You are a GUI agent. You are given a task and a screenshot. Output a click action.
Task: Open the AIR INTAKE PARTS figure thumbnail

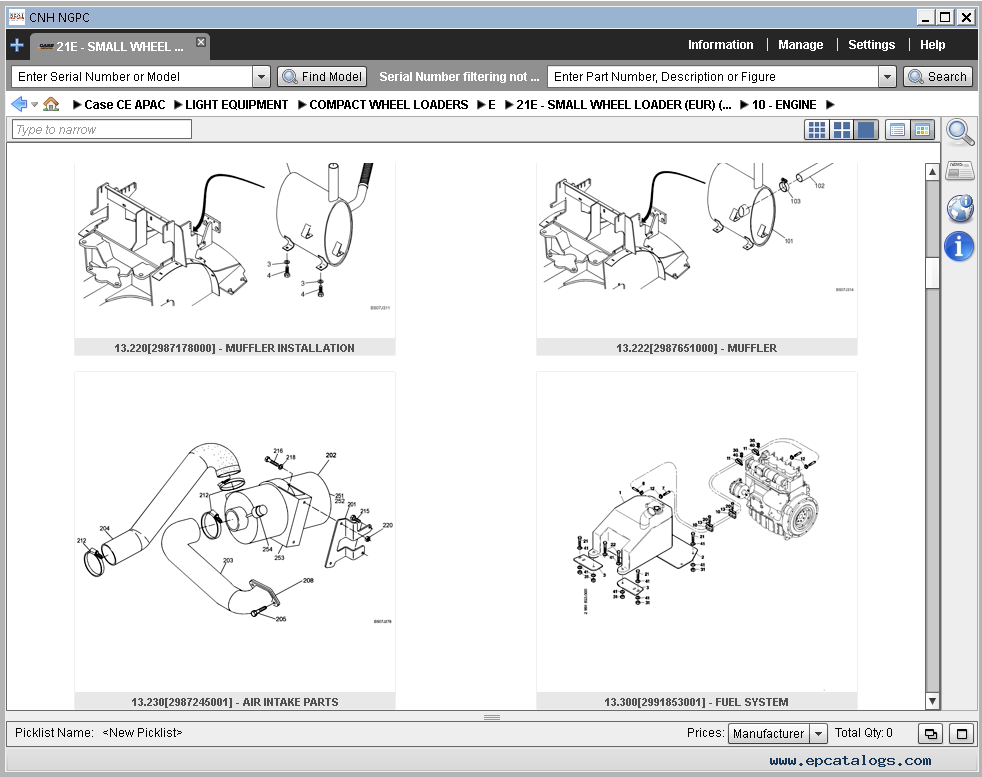tap(235, 532)
